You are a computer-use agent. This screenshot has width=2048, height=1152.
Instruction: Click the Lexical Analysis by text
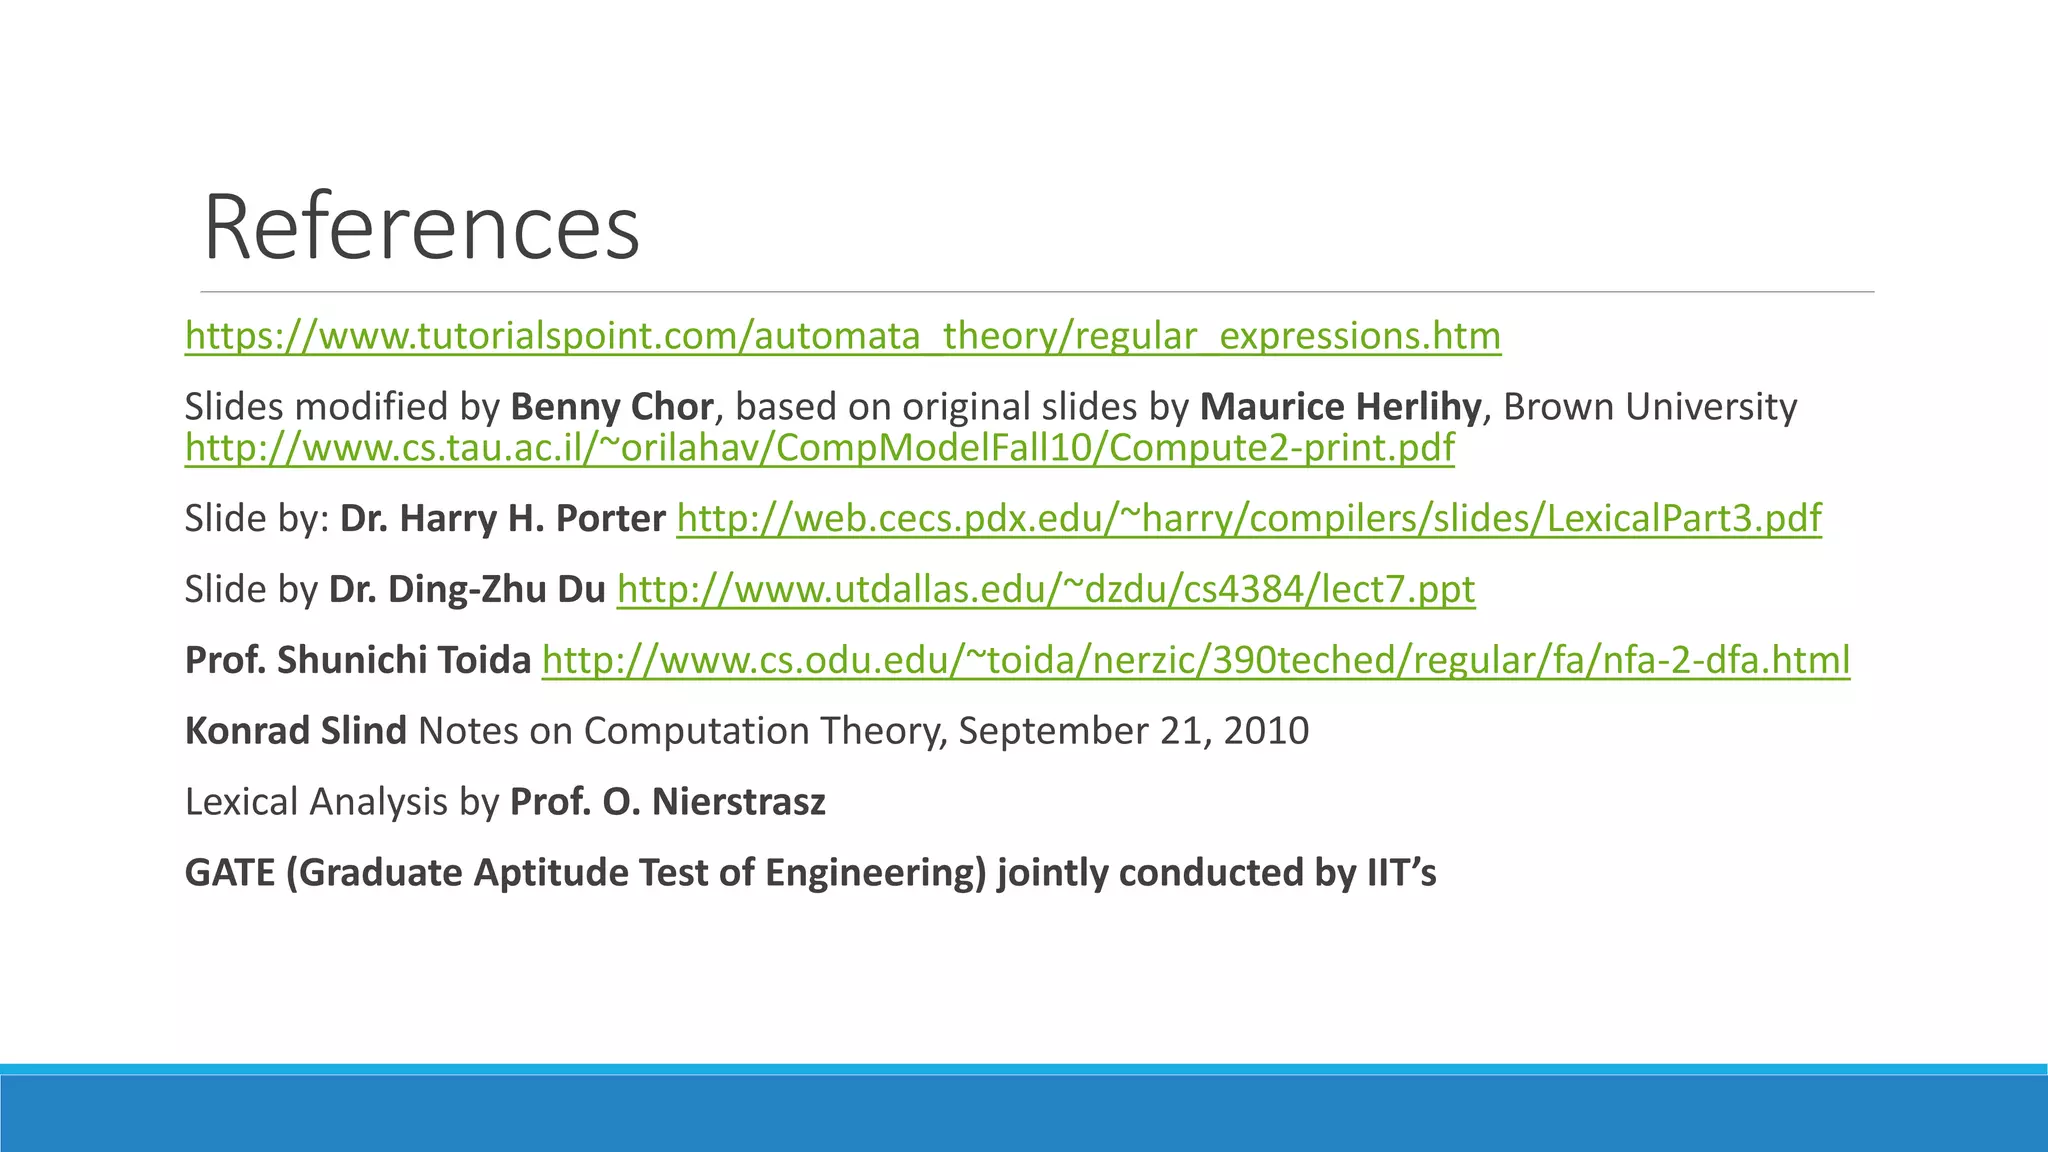[343, 802]
